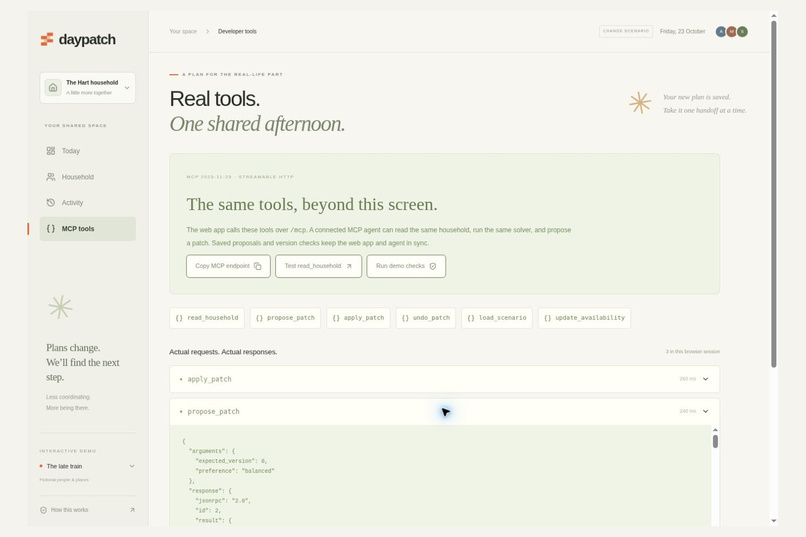Click Developer tools breadcrumb
Image resolution: width=806 pixels, height=537 pixels.
point(237,31)
